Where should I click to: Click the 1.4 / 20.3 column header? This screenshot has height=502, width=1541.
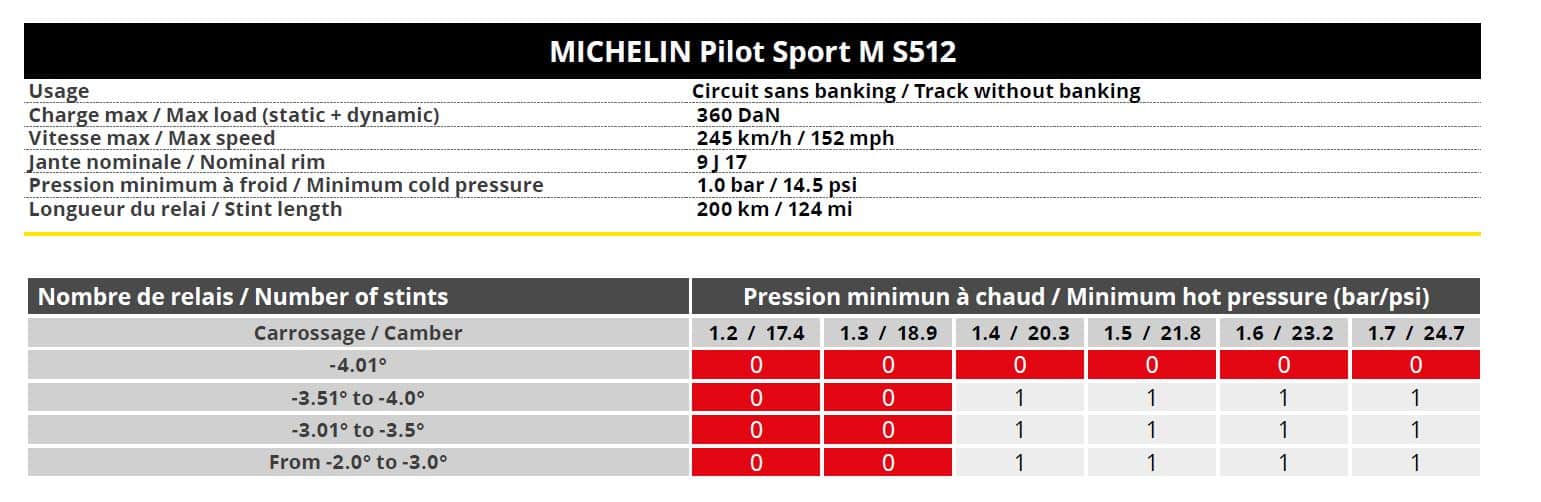pyautogui.click(x=1019, y=333)
